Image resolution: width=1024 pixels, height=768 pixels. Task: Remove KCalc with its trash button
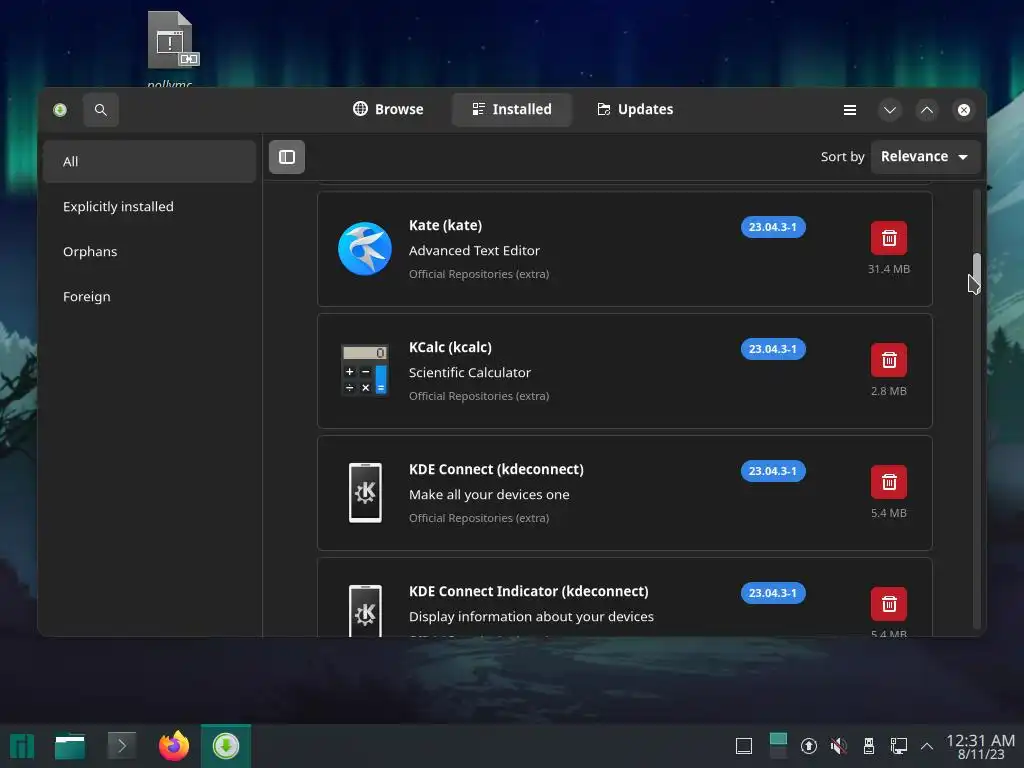(888, 360)
